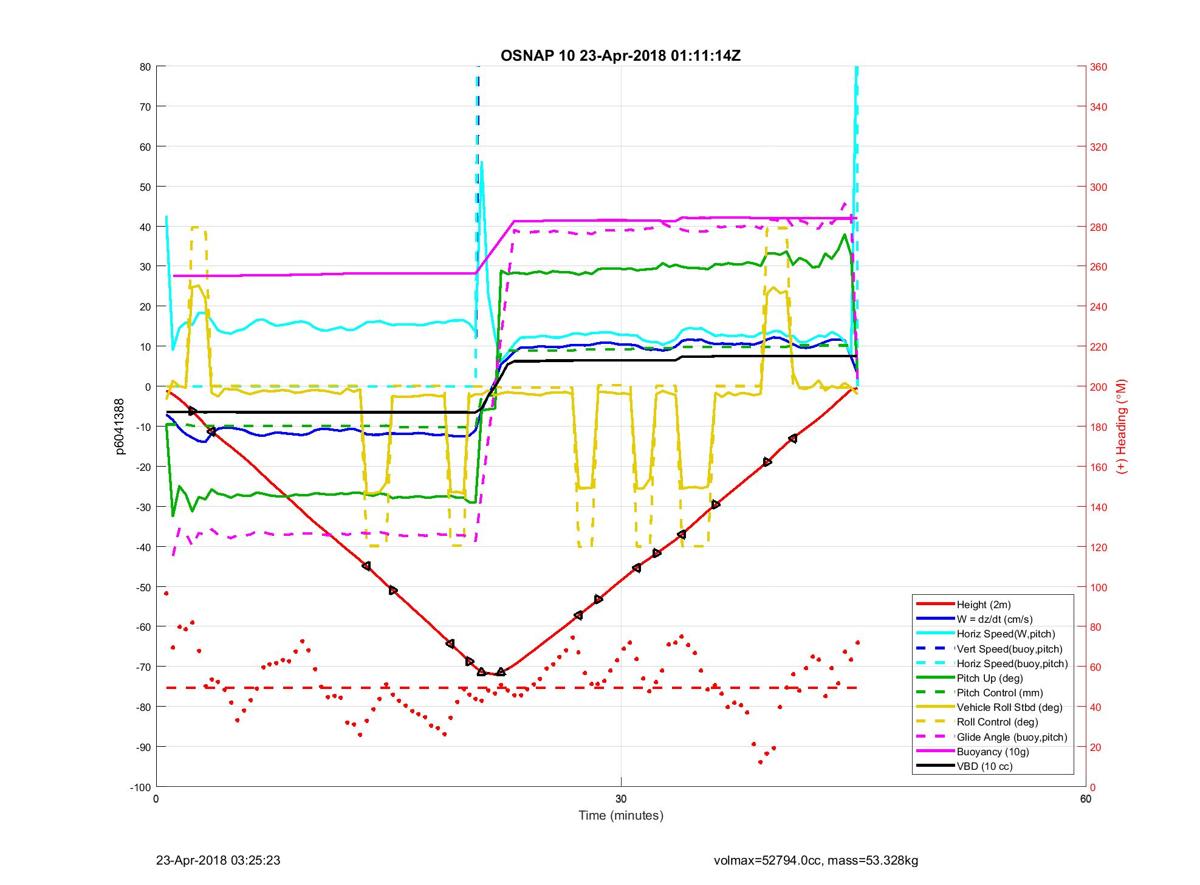Select the red heading axis tick "100"

1100,587
